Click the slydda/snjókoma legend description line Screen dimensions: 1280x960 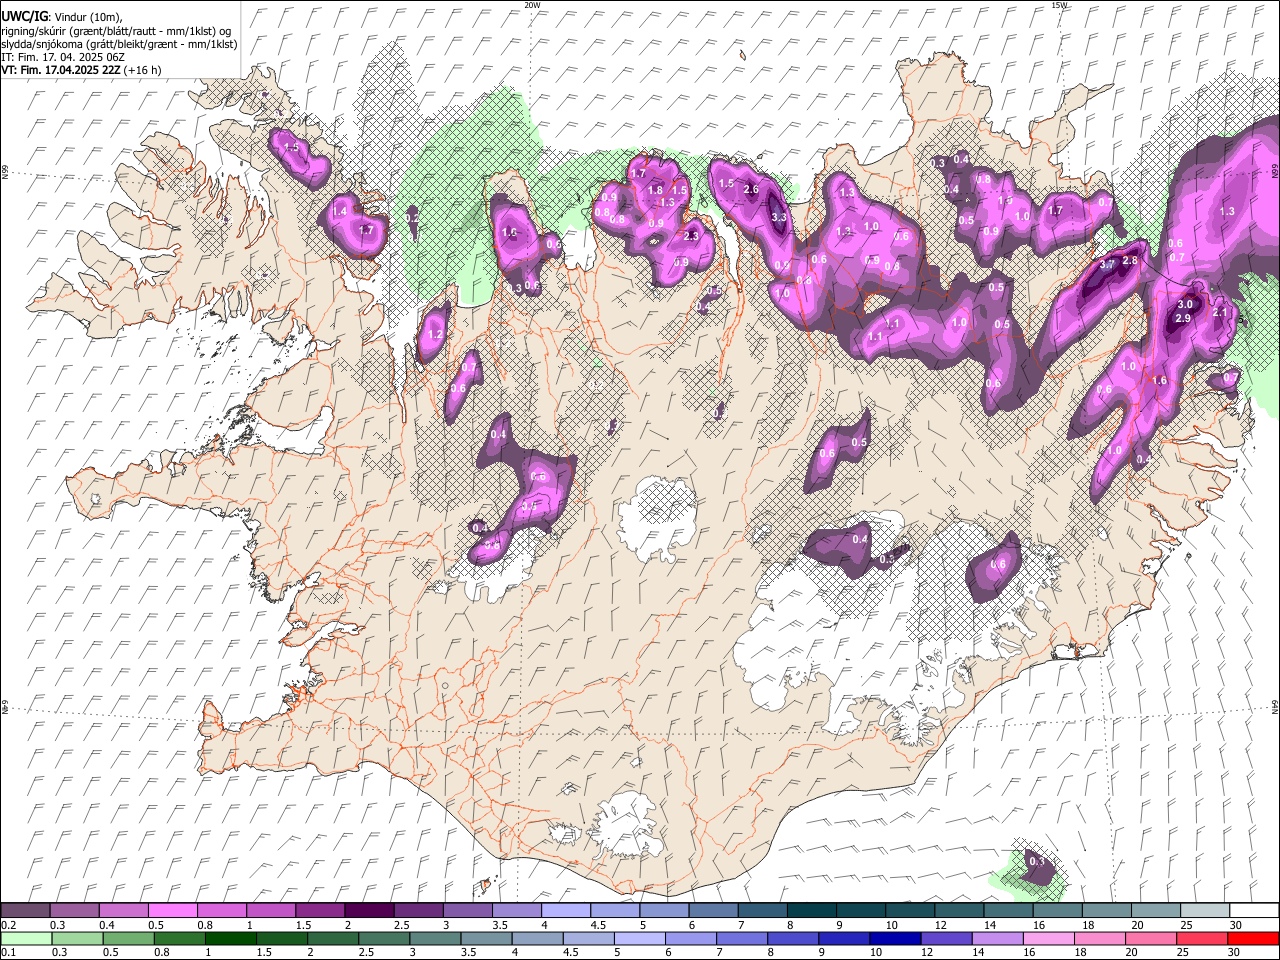[x=119, y=44]
